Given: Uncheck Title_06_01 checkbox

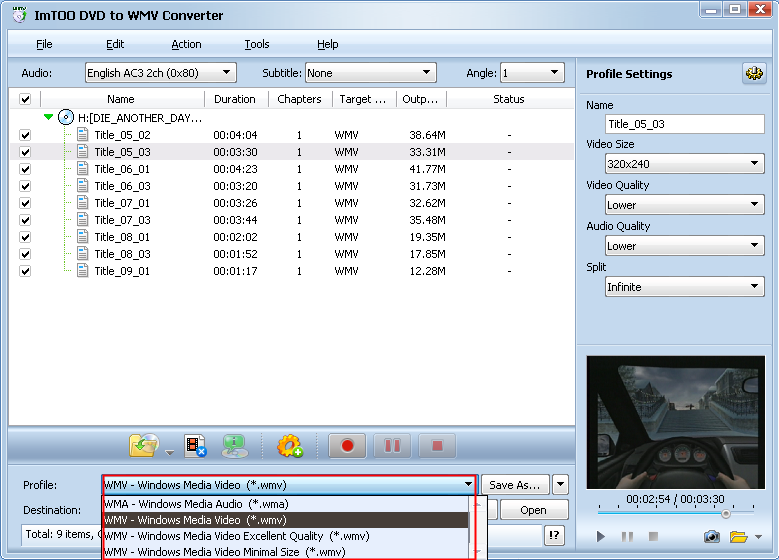Looking at the screenshot, I should [x=25, y=169].
